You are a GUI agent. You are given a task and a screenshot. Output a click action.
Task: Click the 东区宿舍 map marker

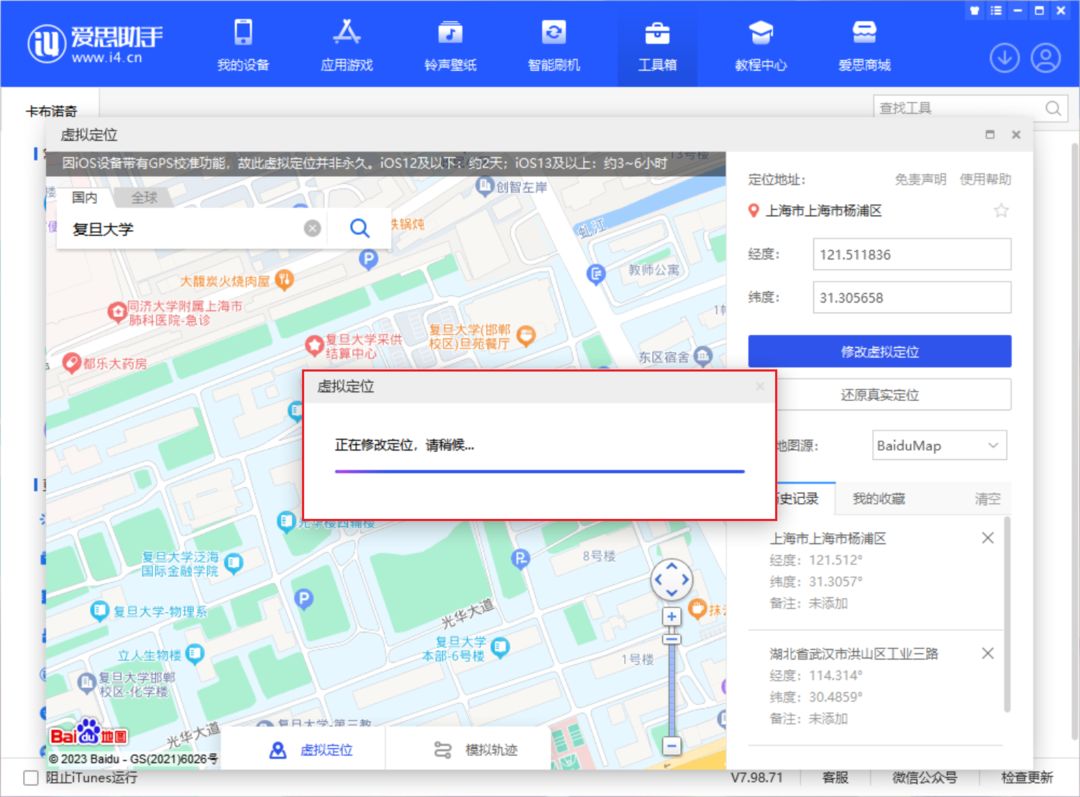coord(703,355)
